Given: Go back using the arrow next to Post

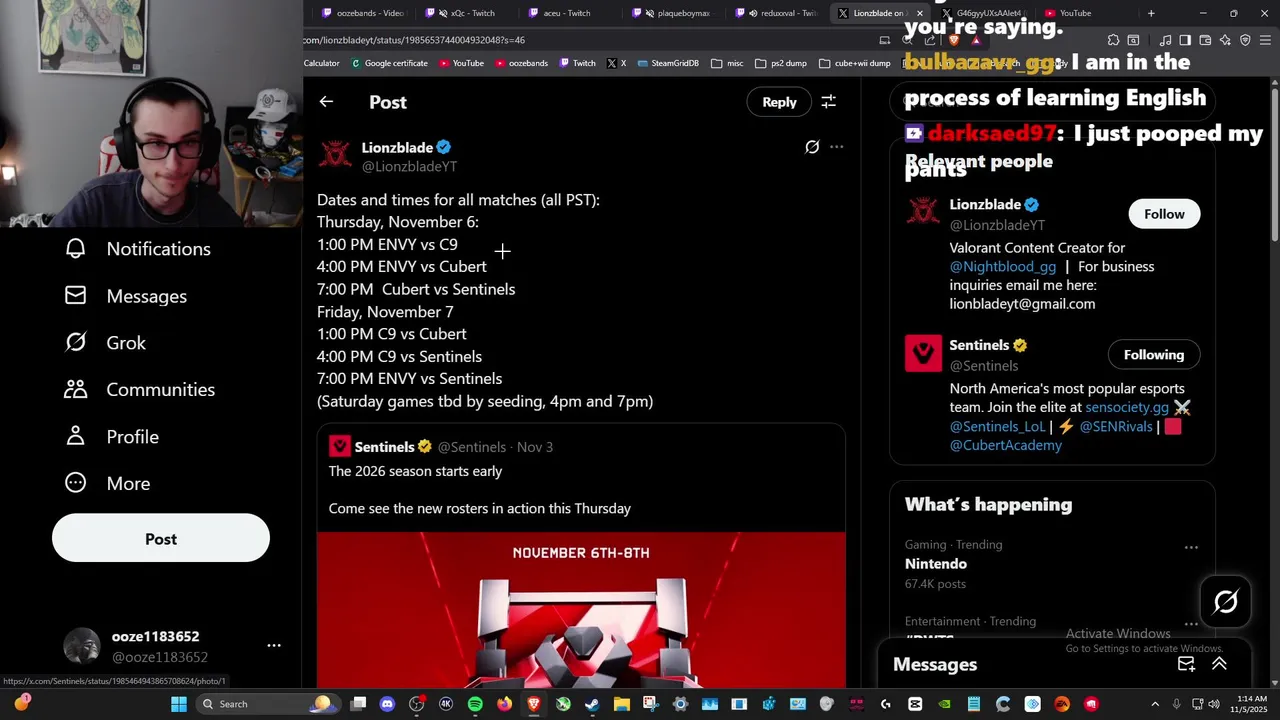Looking at the screenshot, I should [x=326, y=102].
